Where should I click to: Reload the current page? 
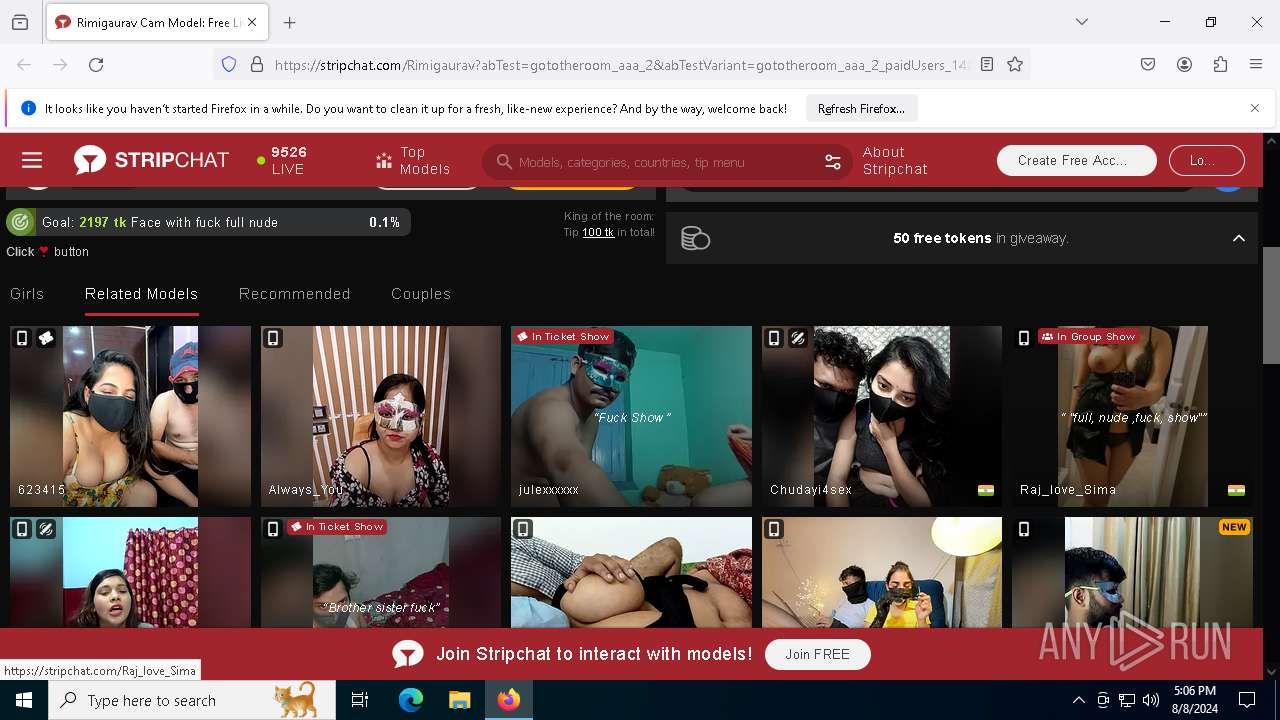pos(96,64)
